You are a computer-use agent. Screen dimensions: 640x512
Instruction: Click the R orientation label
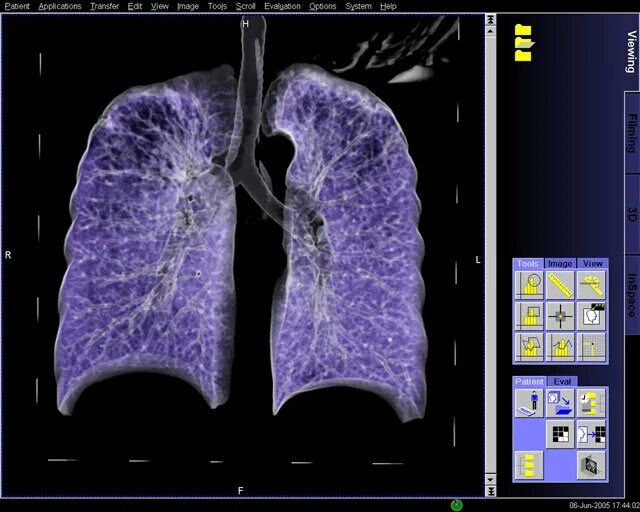pyautogui.click(x=8, y=255)
